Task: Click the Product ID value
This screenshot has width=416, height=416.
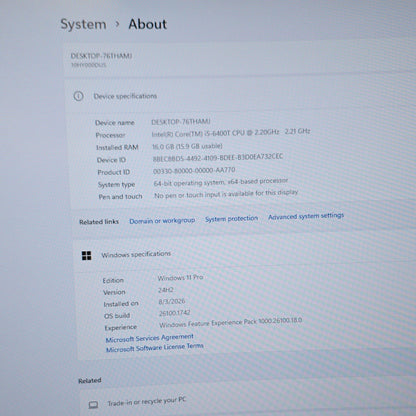Action: 194,170
